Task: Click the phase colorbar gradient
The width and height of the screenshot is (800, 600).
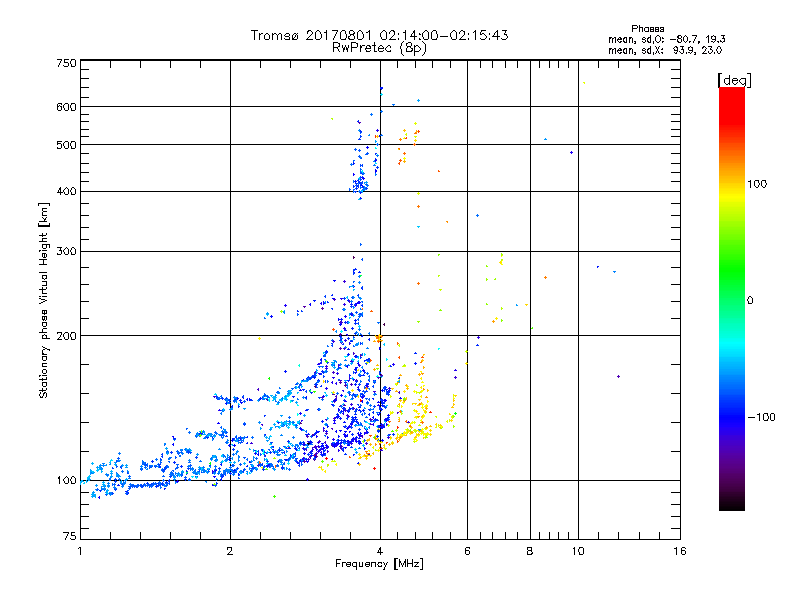Action: point(732,298)
